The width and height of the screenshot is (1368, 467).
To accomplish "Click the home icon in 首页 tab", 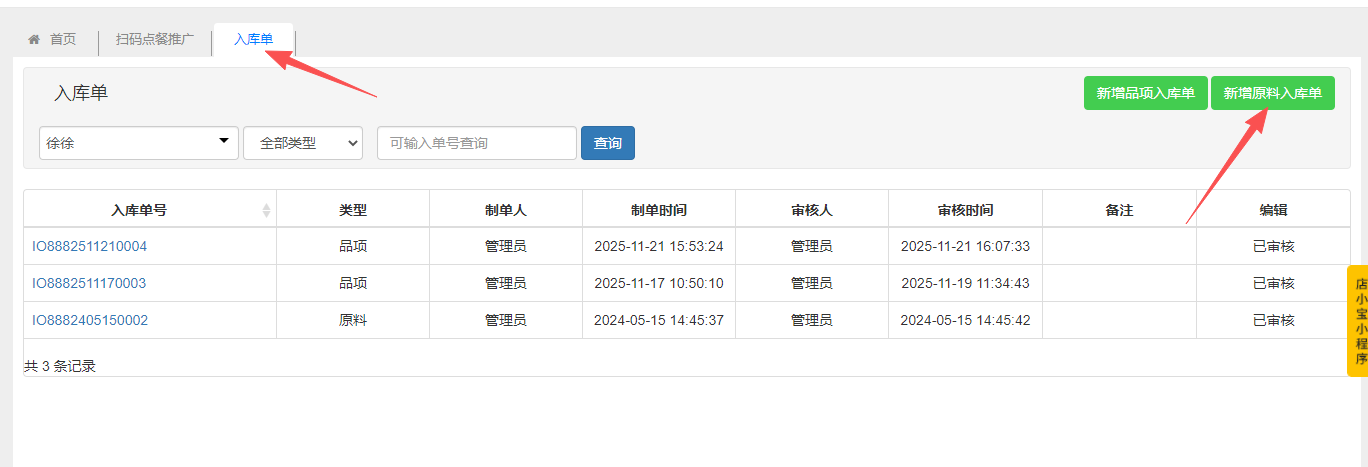I will point(34,39).
